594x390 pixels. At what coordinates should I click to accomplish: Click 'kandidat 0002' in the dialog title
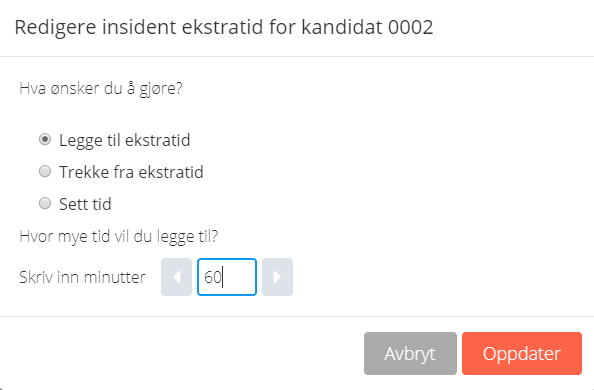(x=367, y=27)
